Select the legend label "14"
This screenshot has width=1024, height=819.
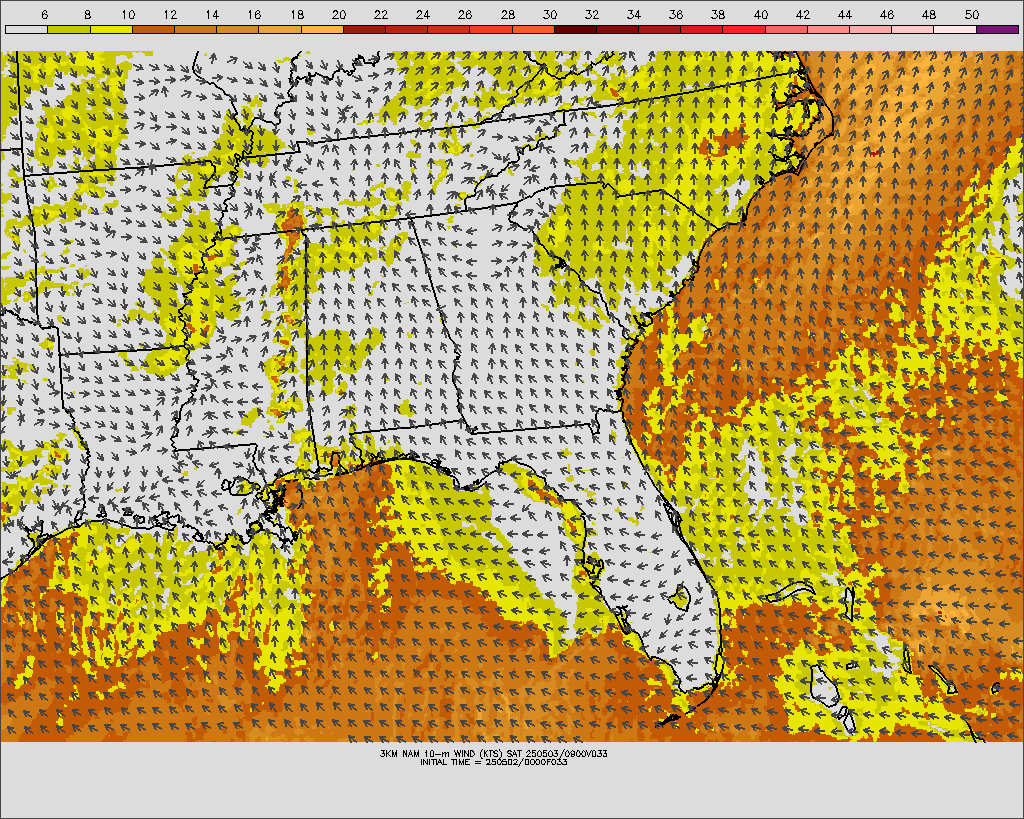coord(212,14)
